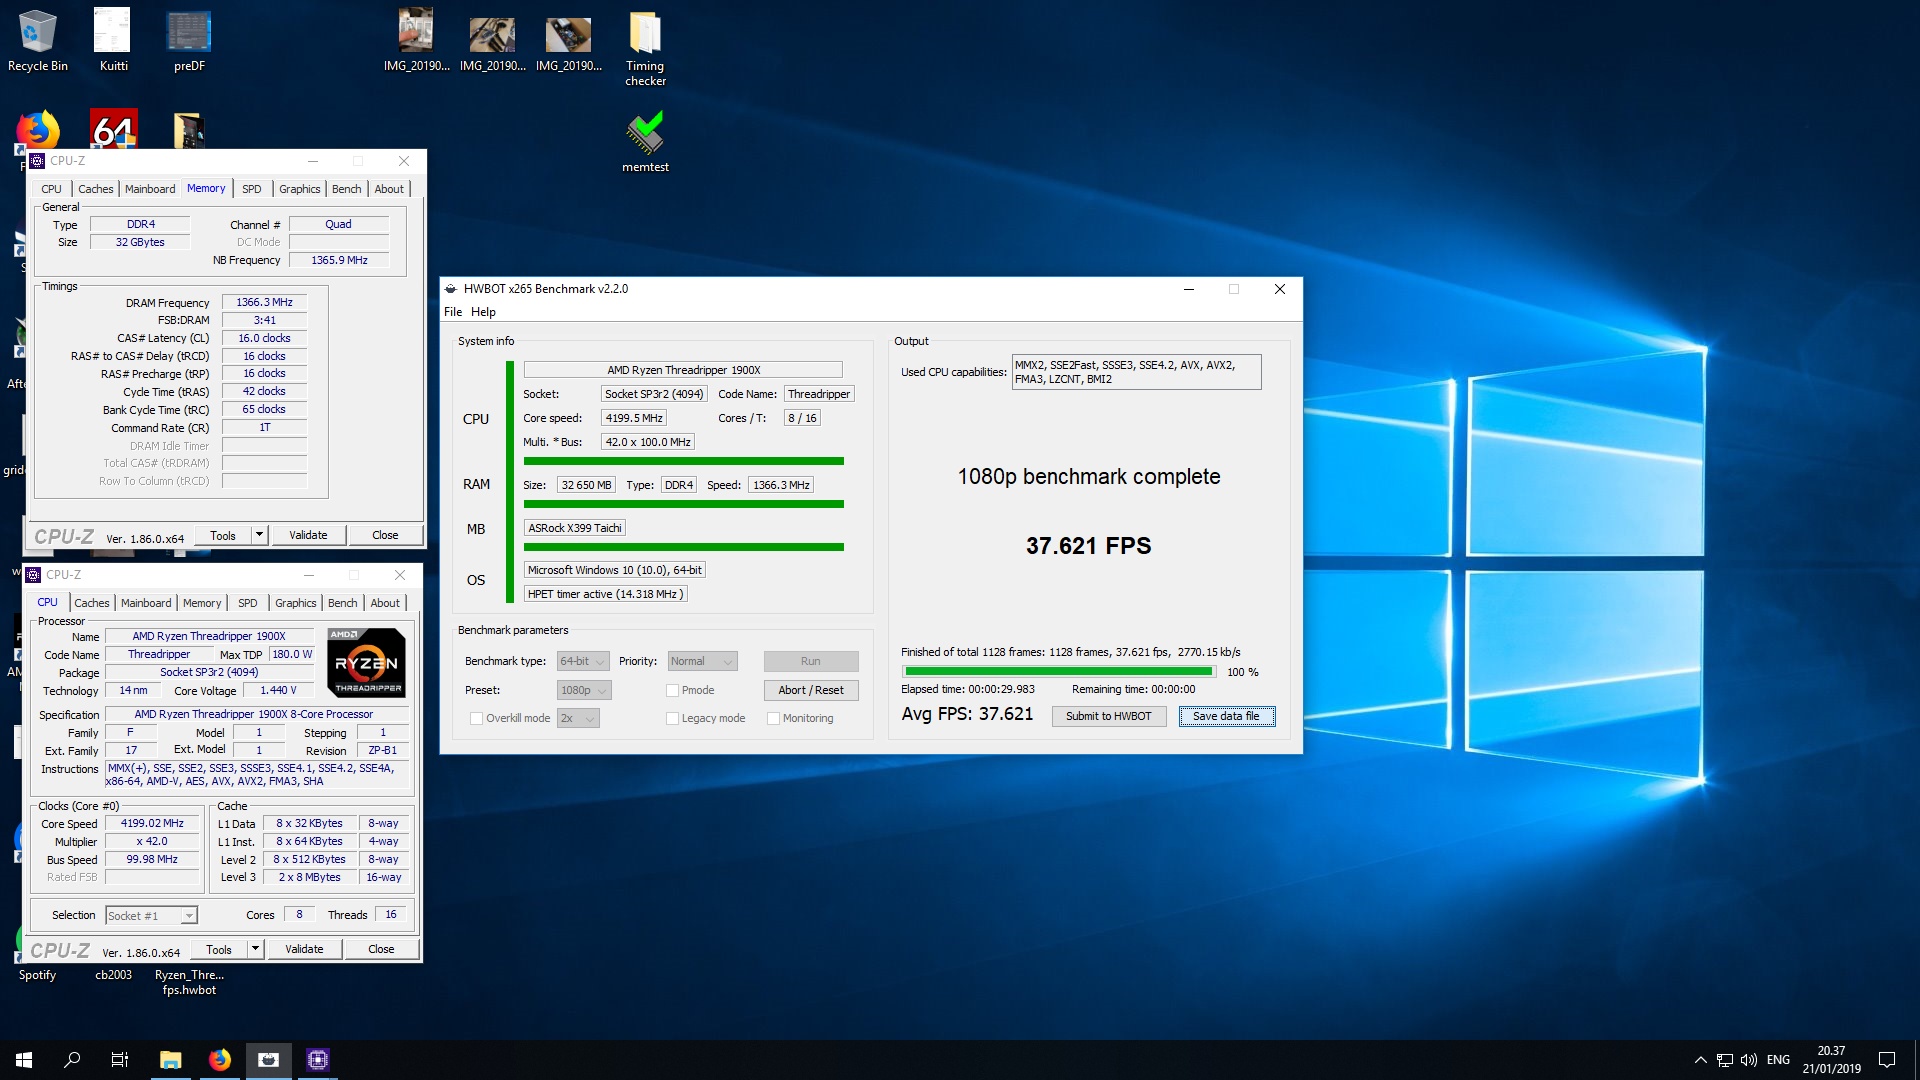This screenshot has height=1080, width=1920.
Task: Click the Ryzen Threadripper logo in CPU-Z
Action: point(366,663)
